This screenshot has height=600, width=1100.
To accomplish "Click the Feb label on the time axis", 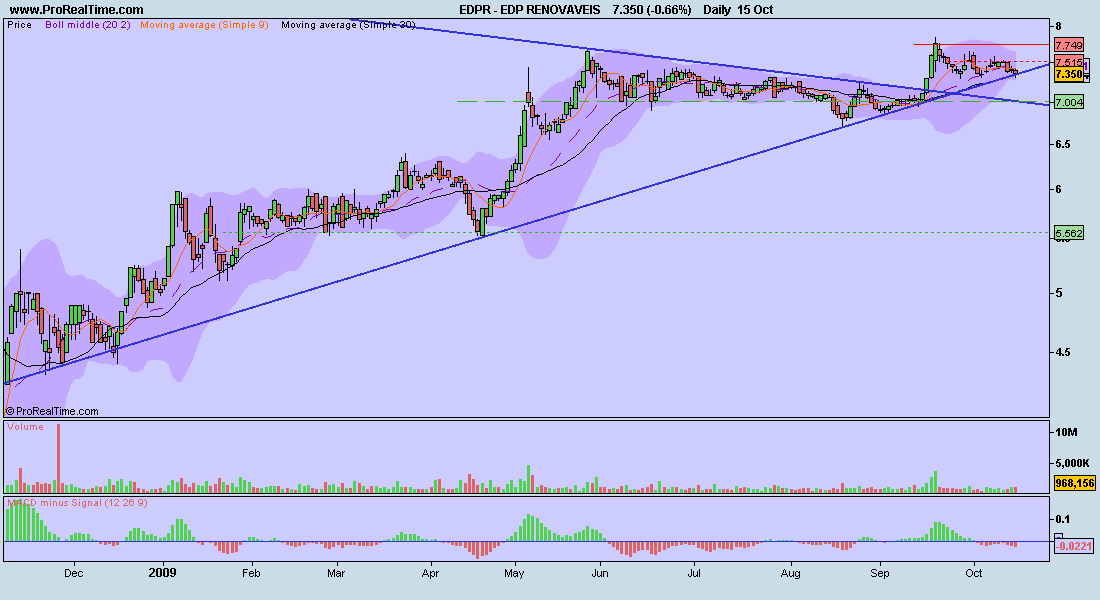I will point(251,573).
